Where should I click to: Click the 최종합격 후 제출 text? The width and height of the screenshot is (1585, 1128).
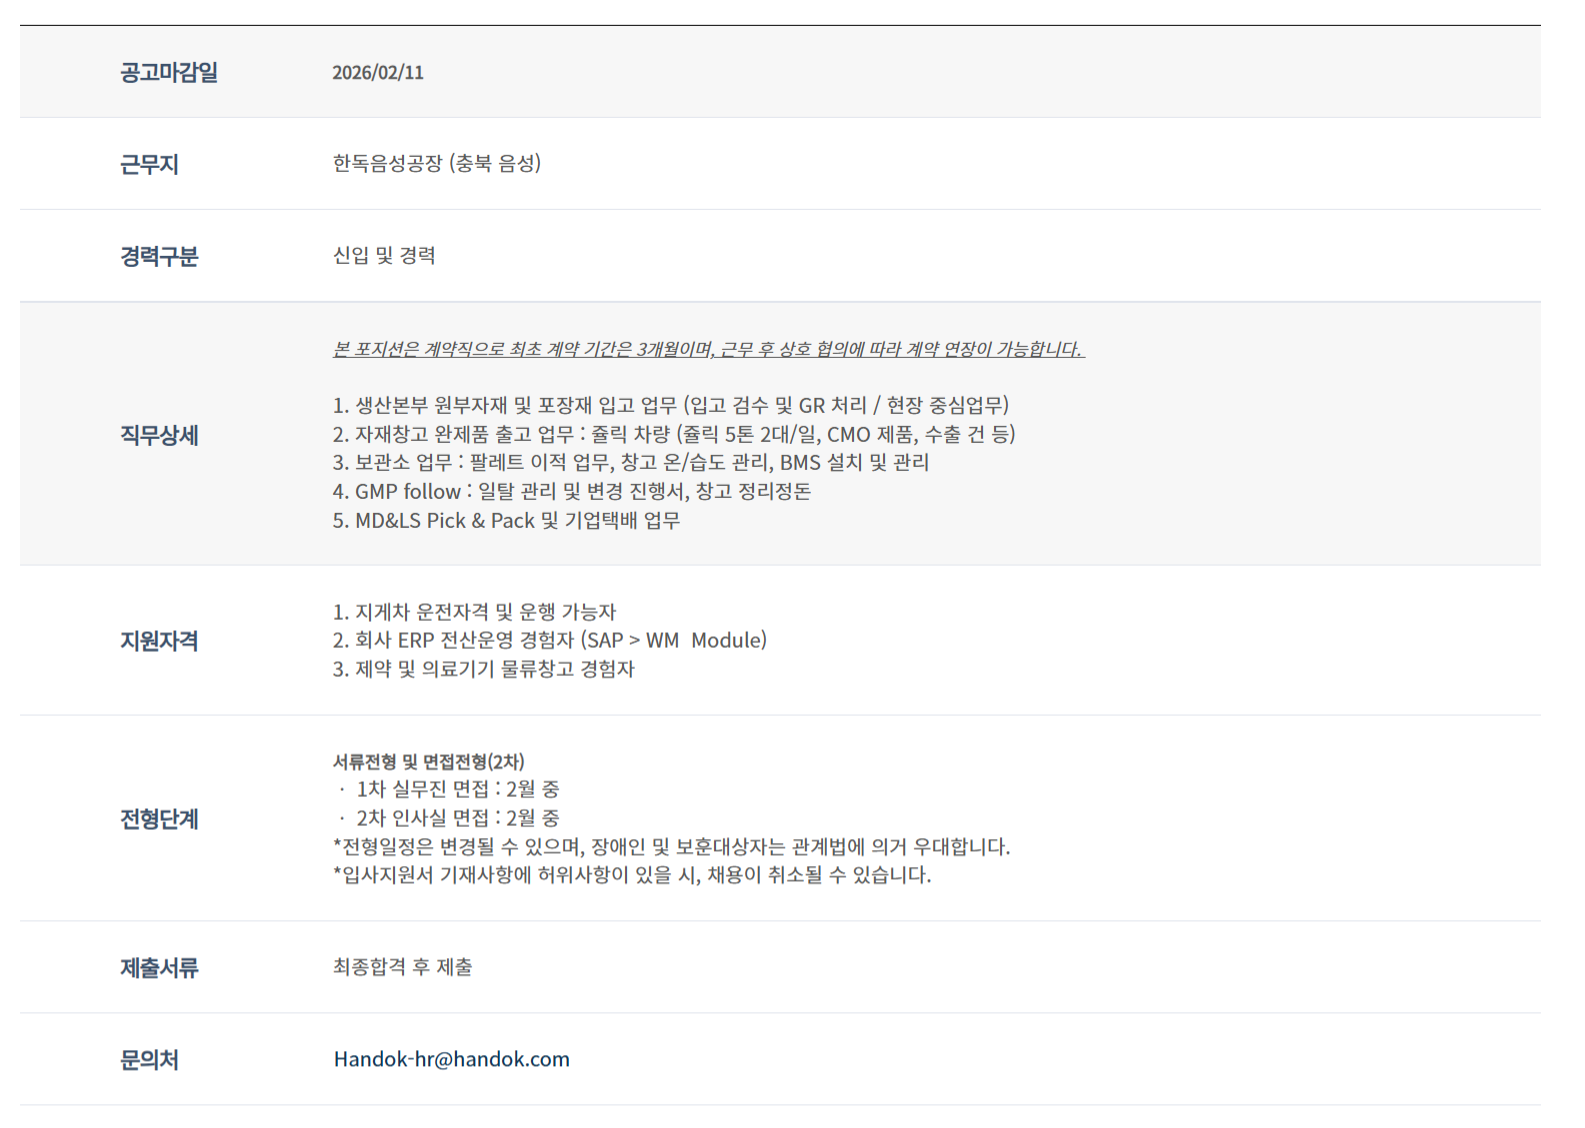pyautogui.click(x=402, y=967)
